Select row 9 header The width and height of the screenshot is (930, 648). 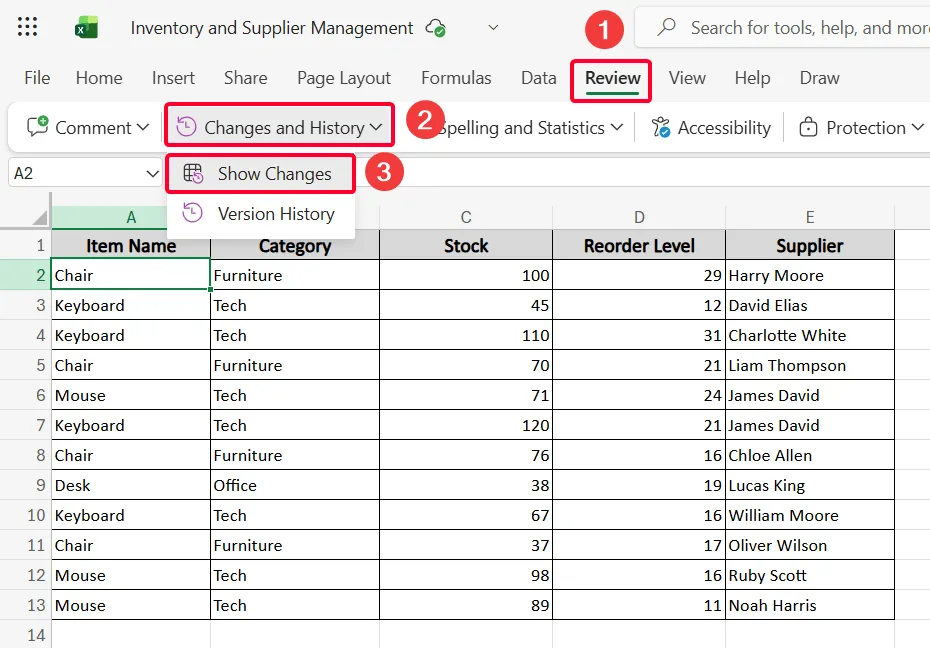tap(26, 485)
